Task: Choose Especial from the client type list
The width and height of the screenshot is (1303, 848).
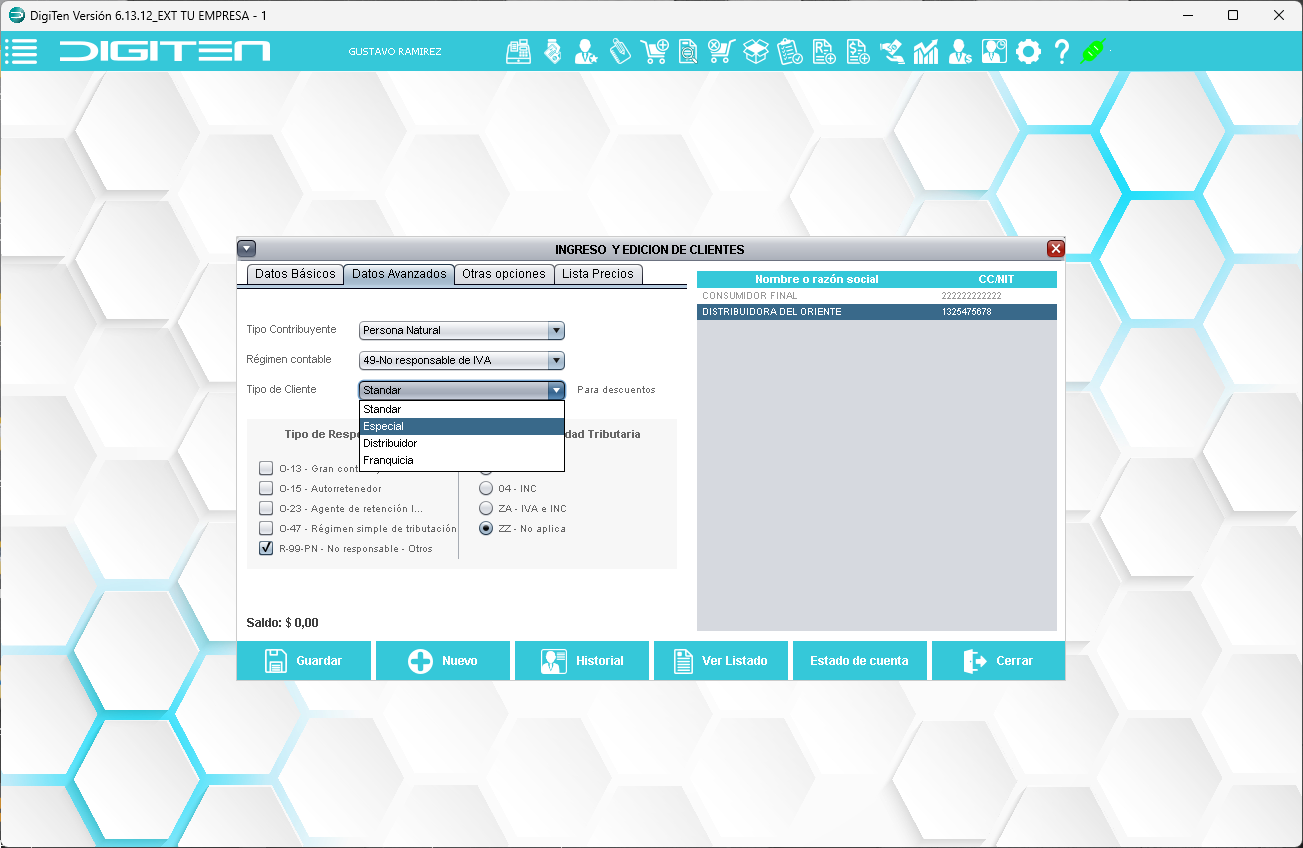Action: point(462,426)
